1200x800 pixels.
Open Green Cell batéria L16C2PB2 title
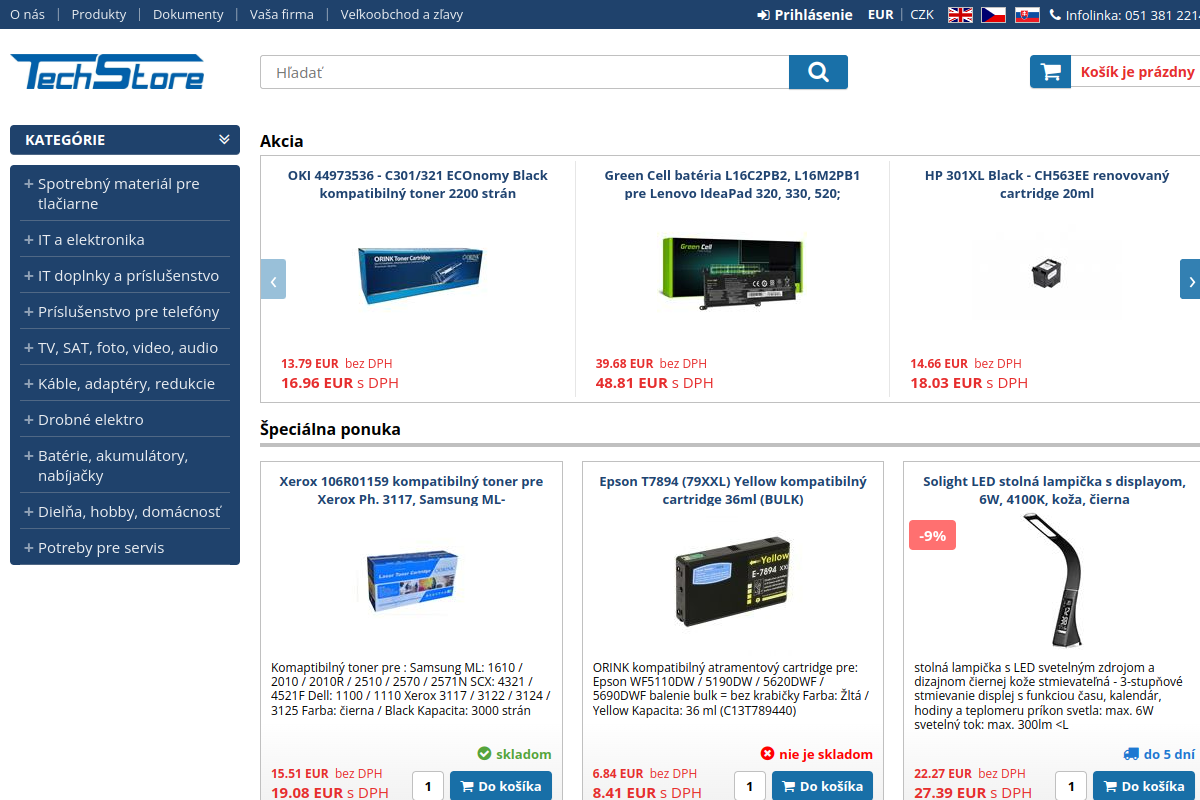coord(732,184)
